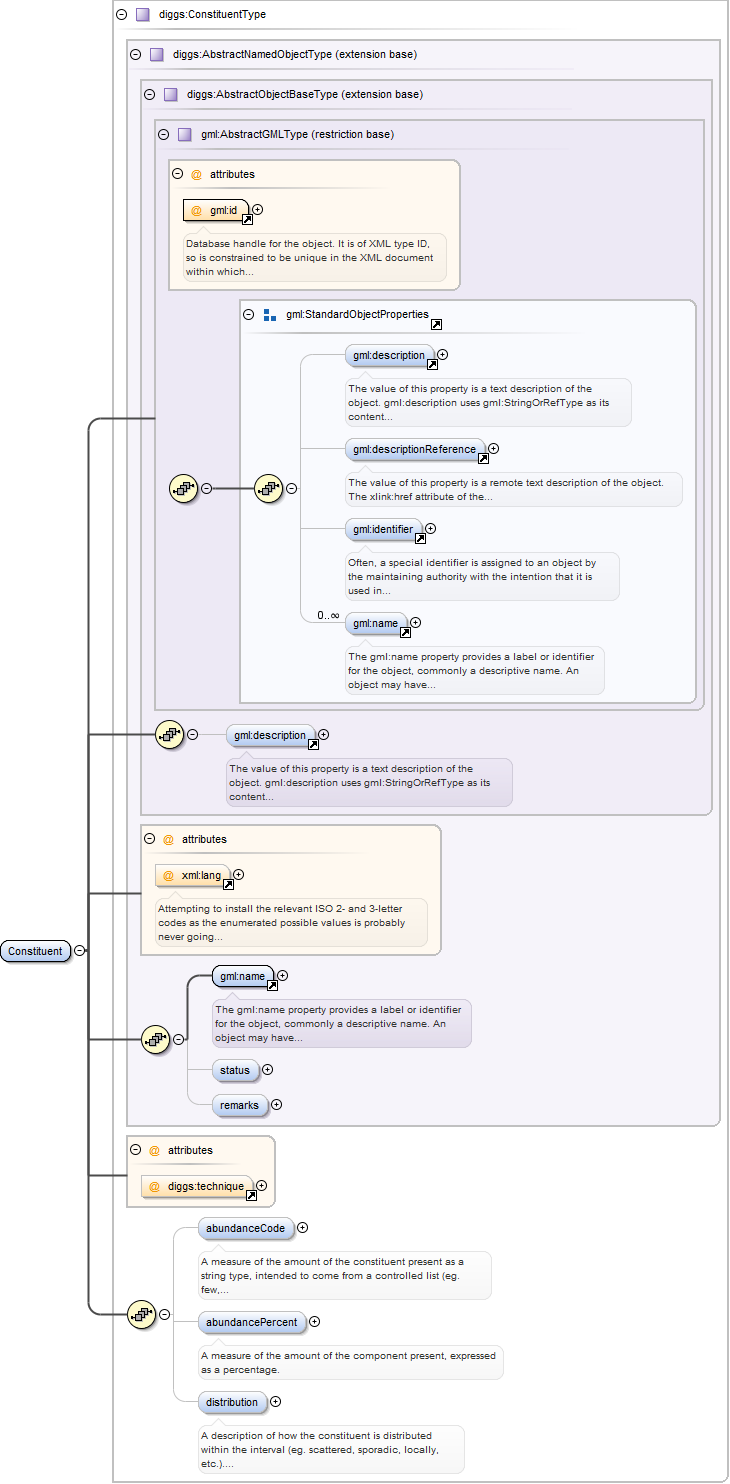Expand the remarks element
This screenshot has width=730, height=1484.
277,1105
